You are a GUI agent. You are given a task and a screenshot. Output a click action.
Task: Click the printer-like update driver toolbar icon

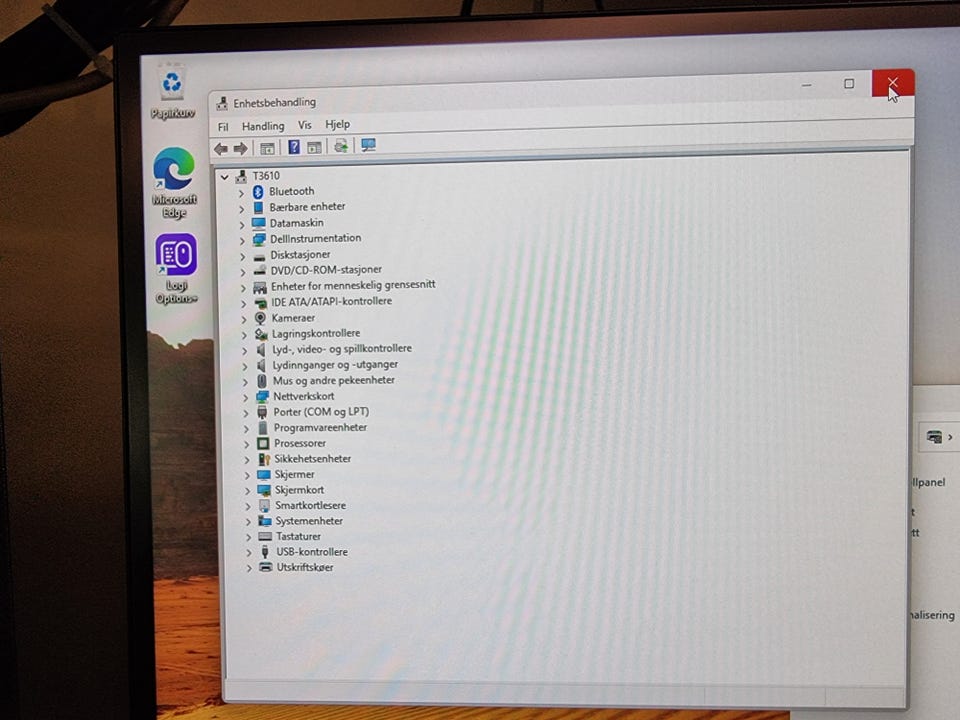[340, 146]
